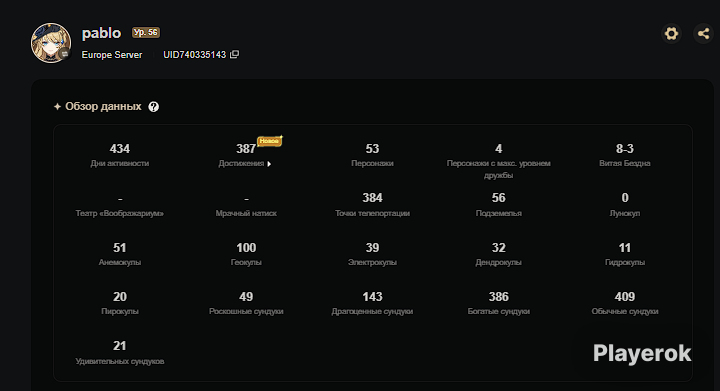
Task: Click the small badge on avatar
Action: (65, 54)
